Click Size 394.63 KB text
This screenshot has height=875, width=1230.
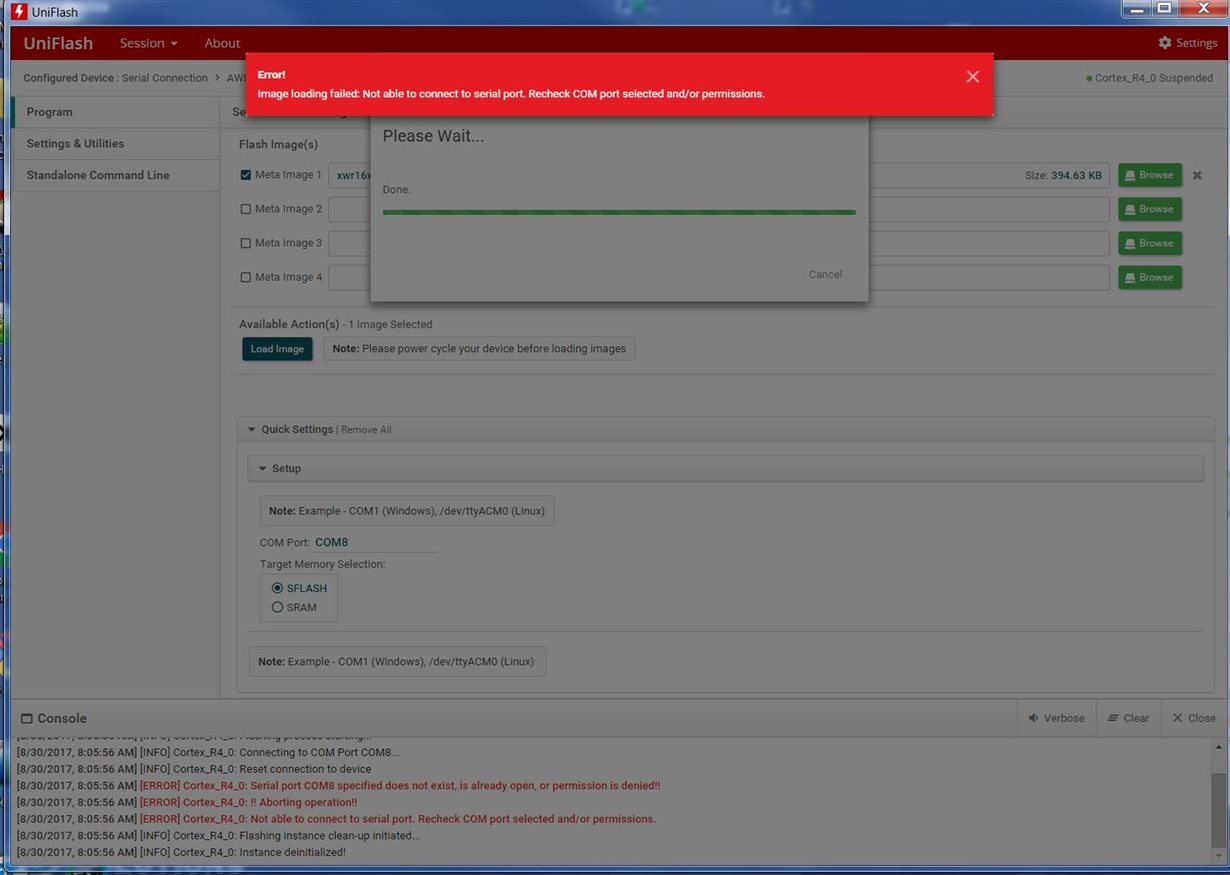[x=1063, y=175]
